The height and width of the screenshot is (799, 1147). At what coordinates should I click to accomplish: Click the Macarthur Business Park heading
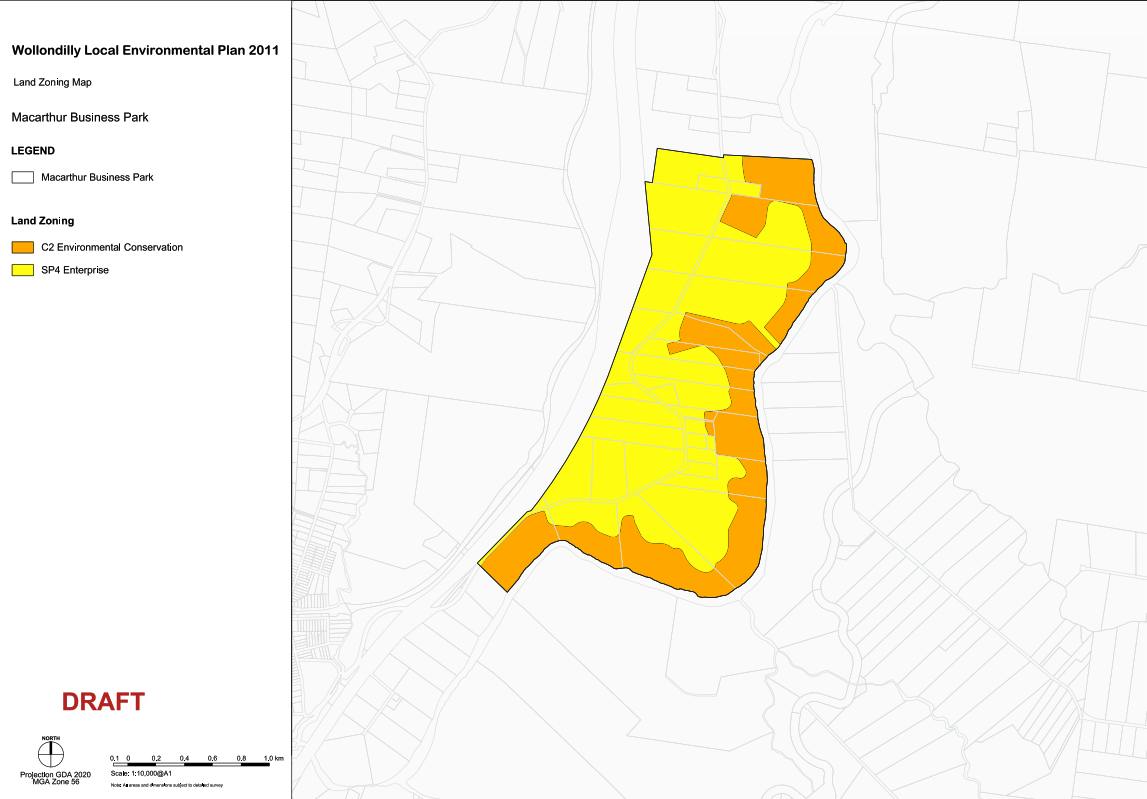(80, 117)
